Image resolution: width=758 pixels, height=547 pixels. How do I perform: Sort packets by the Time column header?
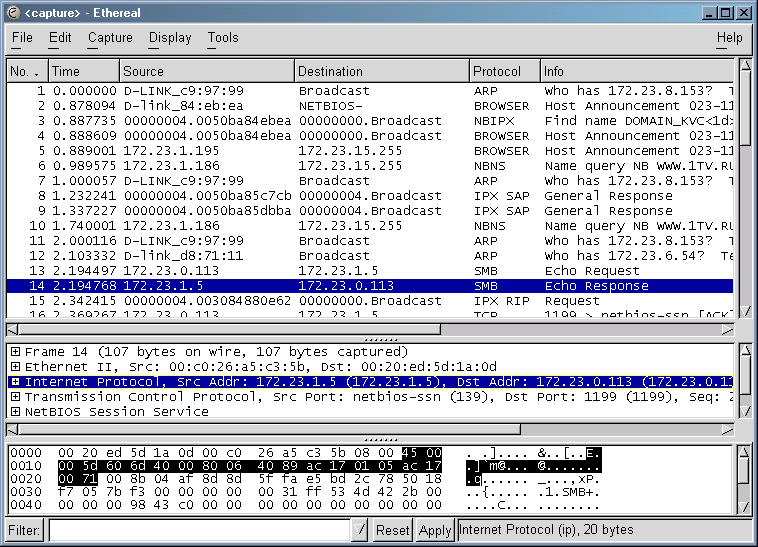84,72
